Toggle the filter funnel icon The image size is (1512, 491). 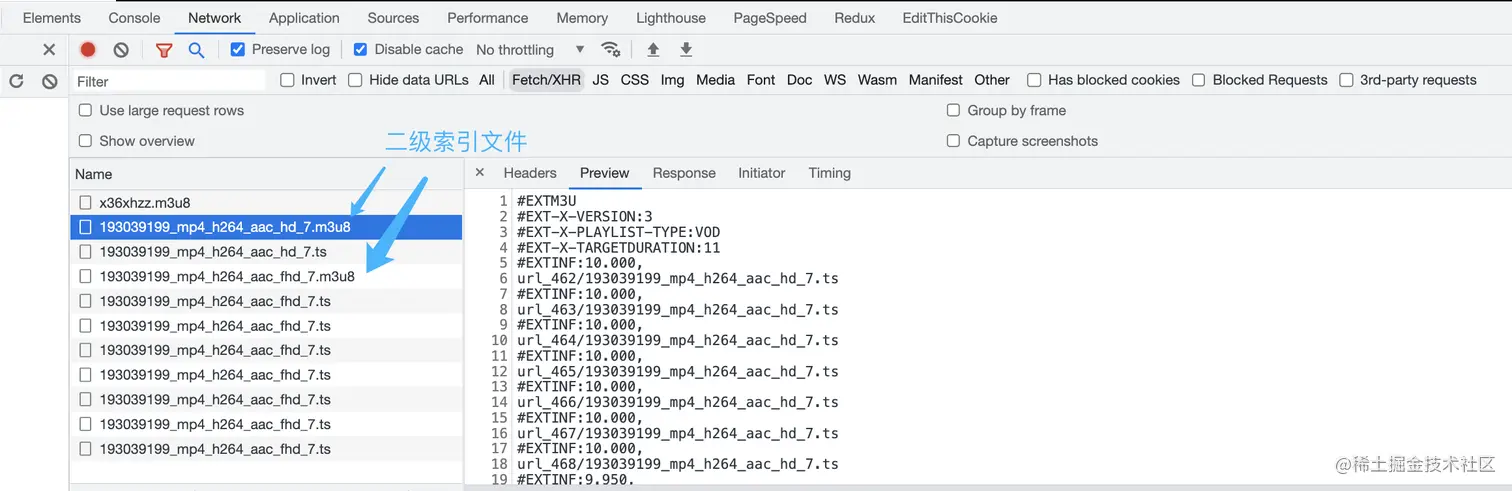[x=164, y=50]
